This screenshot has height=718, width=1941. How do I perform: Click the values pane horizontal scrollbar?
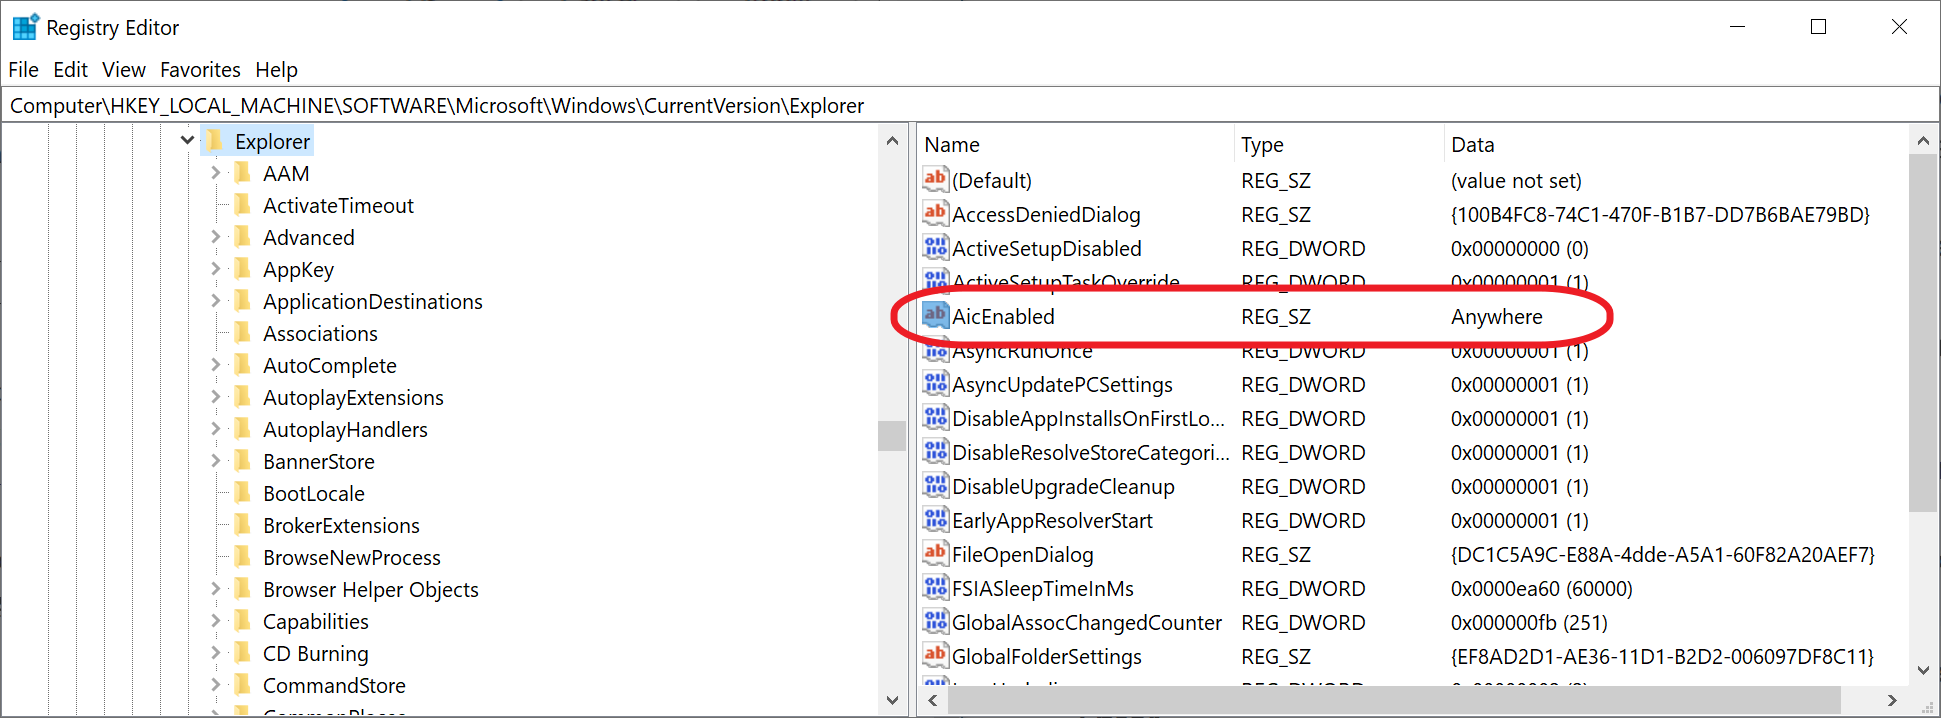[x=1394, y=700]
